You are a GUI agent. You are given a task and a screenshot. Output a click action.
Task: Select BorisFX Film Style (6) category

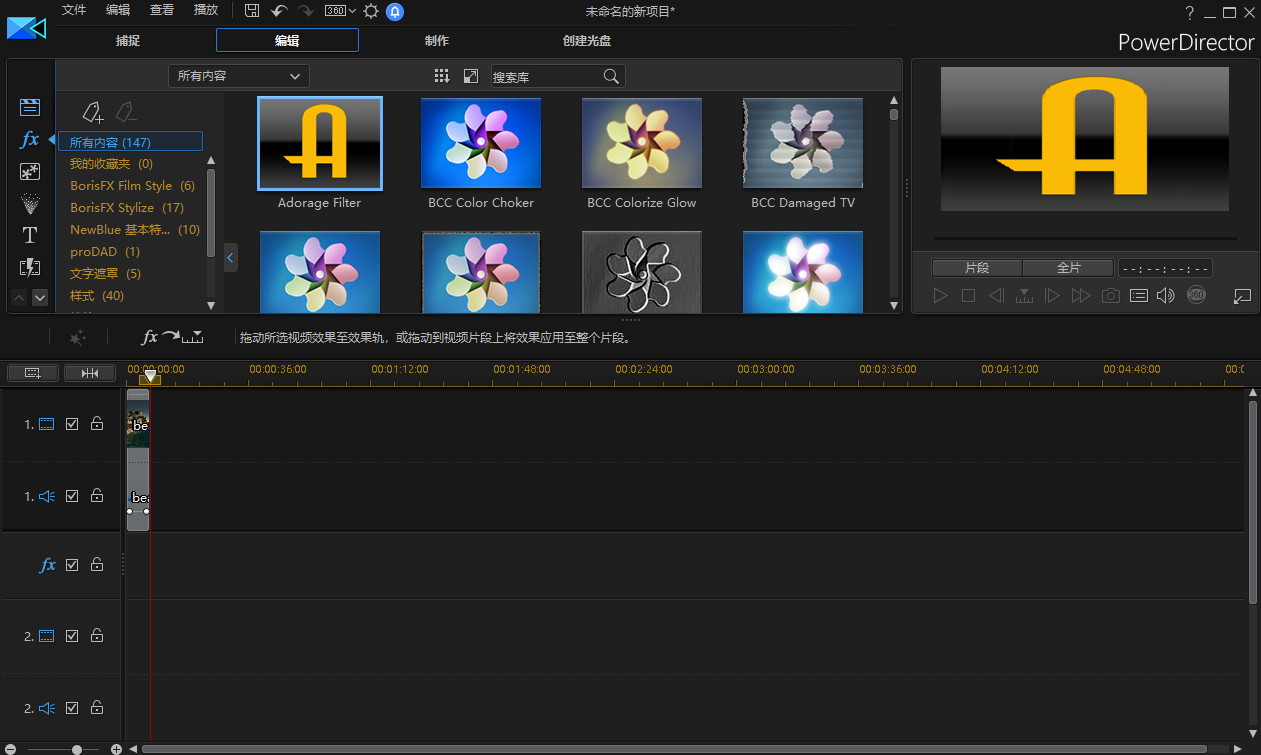coord(132,186)
